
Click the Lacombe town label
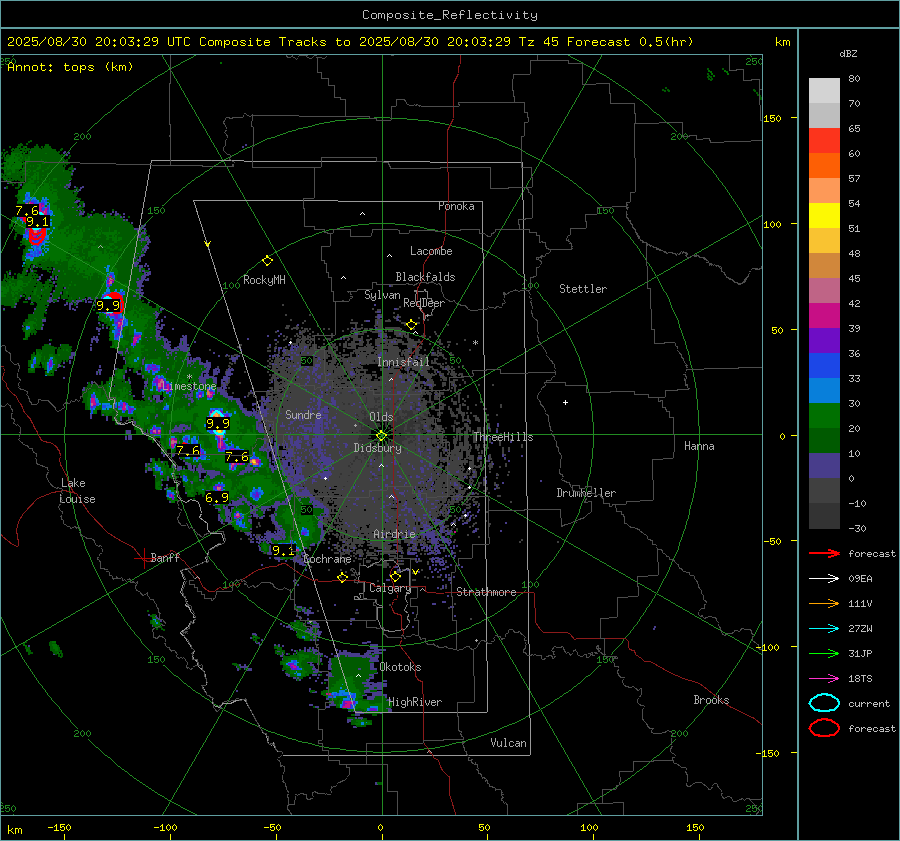(431, 251)
